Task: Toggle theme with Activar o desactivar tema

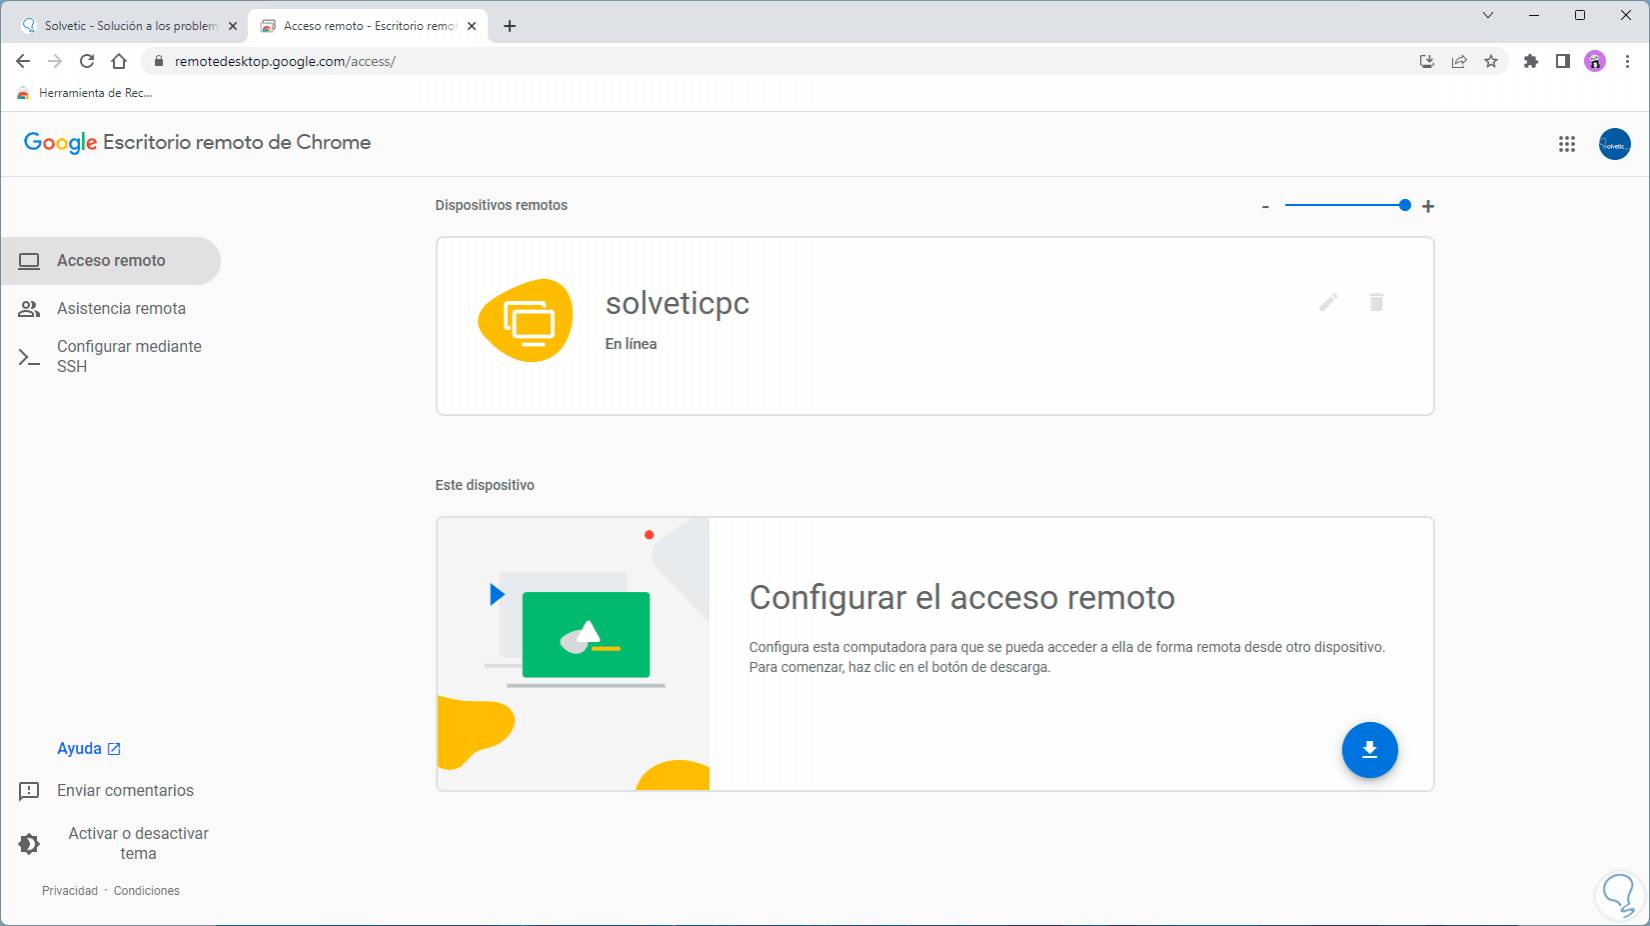Action: click(112, 843)
